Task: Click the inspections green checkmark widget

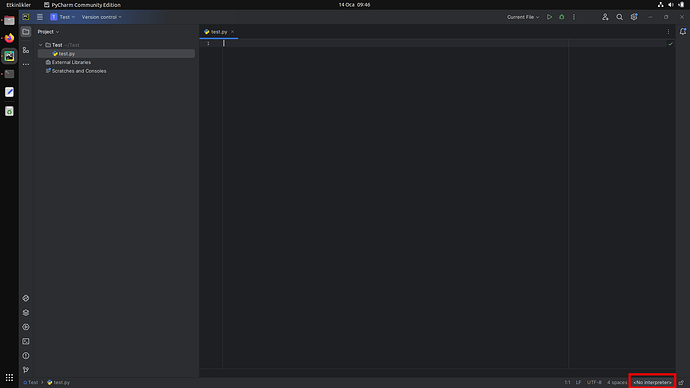Action: click(670, 44)
